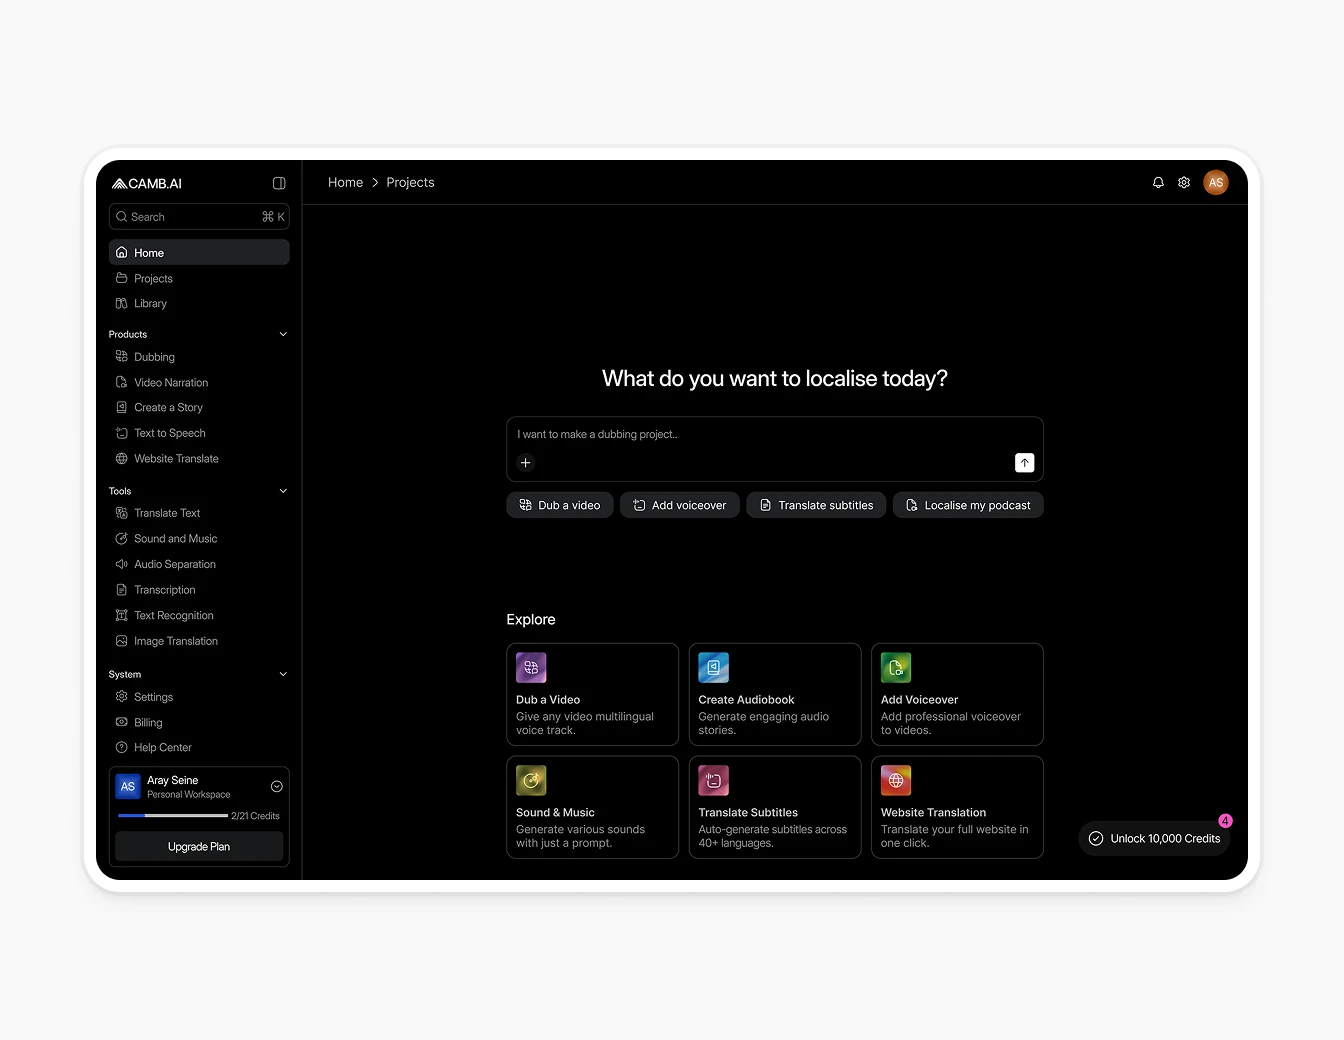The width and height of the screenshot is (1344, 1040).
Task: Click the Translate subtitles suggestion chip
Action: (x=815, y=505)
